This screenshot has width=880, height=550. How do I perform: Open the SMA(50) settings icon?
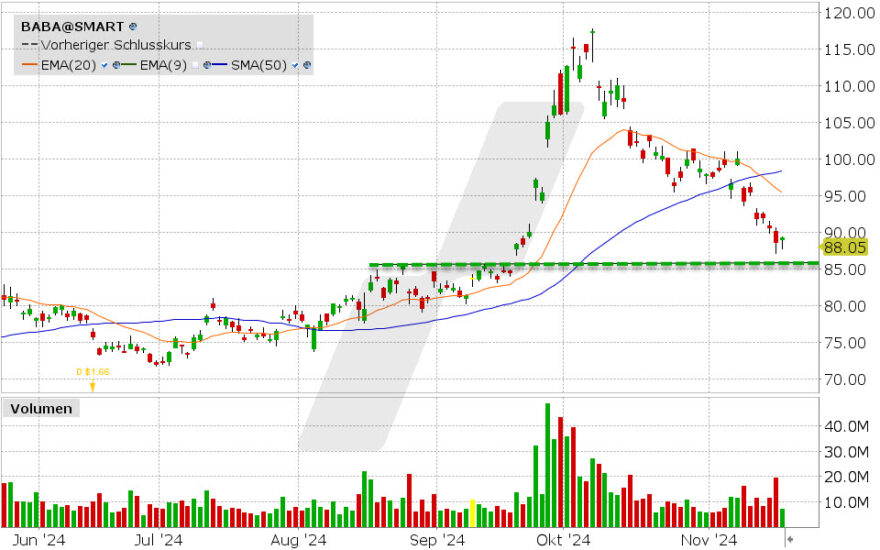coord(307,65)
